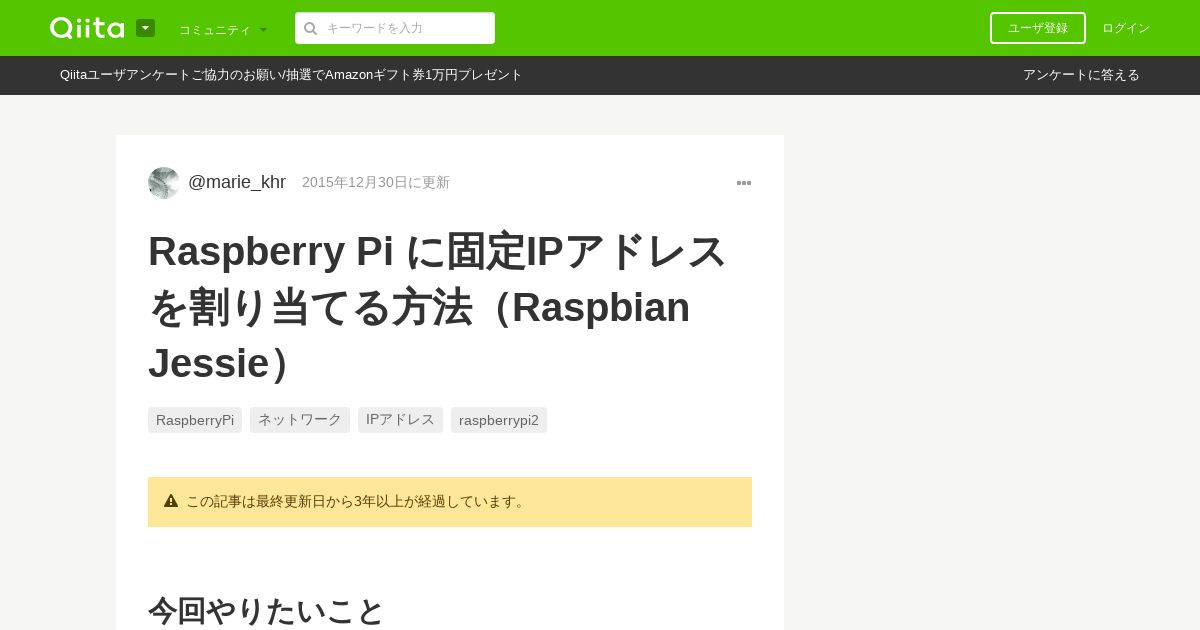Focus the キーワードを入力 search field
This screenshot has height=630, width=1200.
(x=395, y=28)
